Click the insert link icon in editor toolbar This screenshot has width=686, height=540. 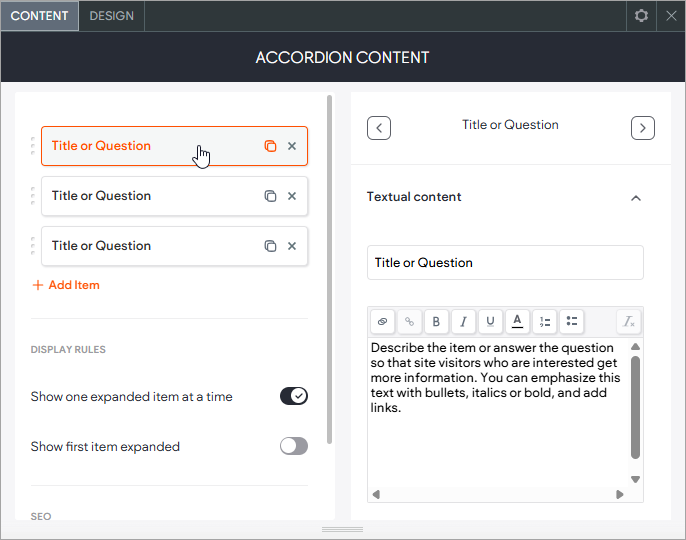pyautogui.click(x=382, y=321)
